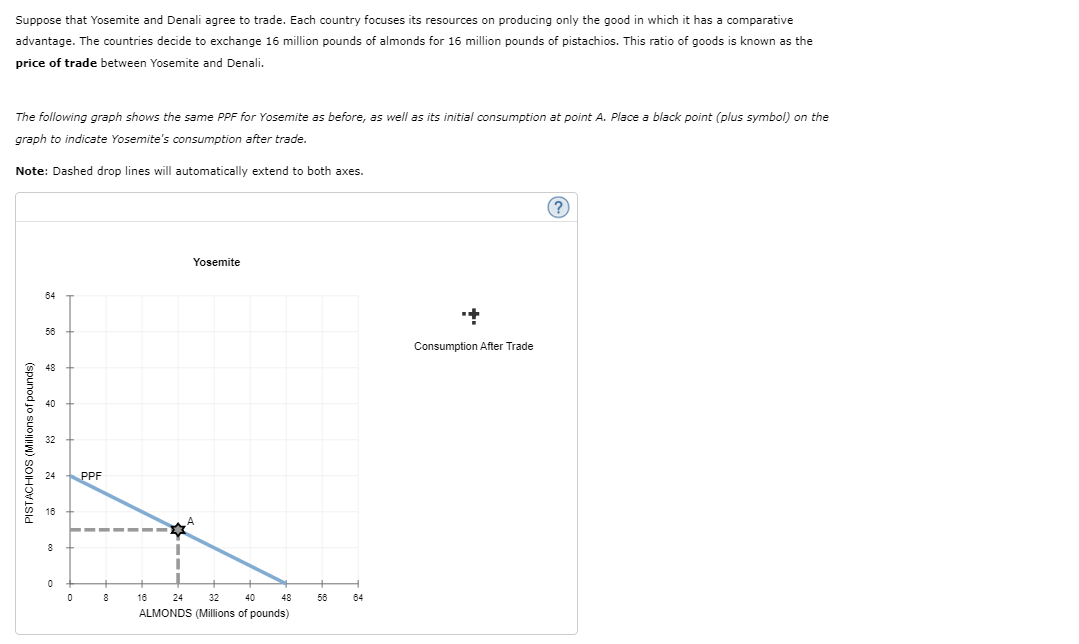This screenshot has width=1079, height=644.
Task: Click the 24 tick on the horizontal axis
Action: (178, 597)
